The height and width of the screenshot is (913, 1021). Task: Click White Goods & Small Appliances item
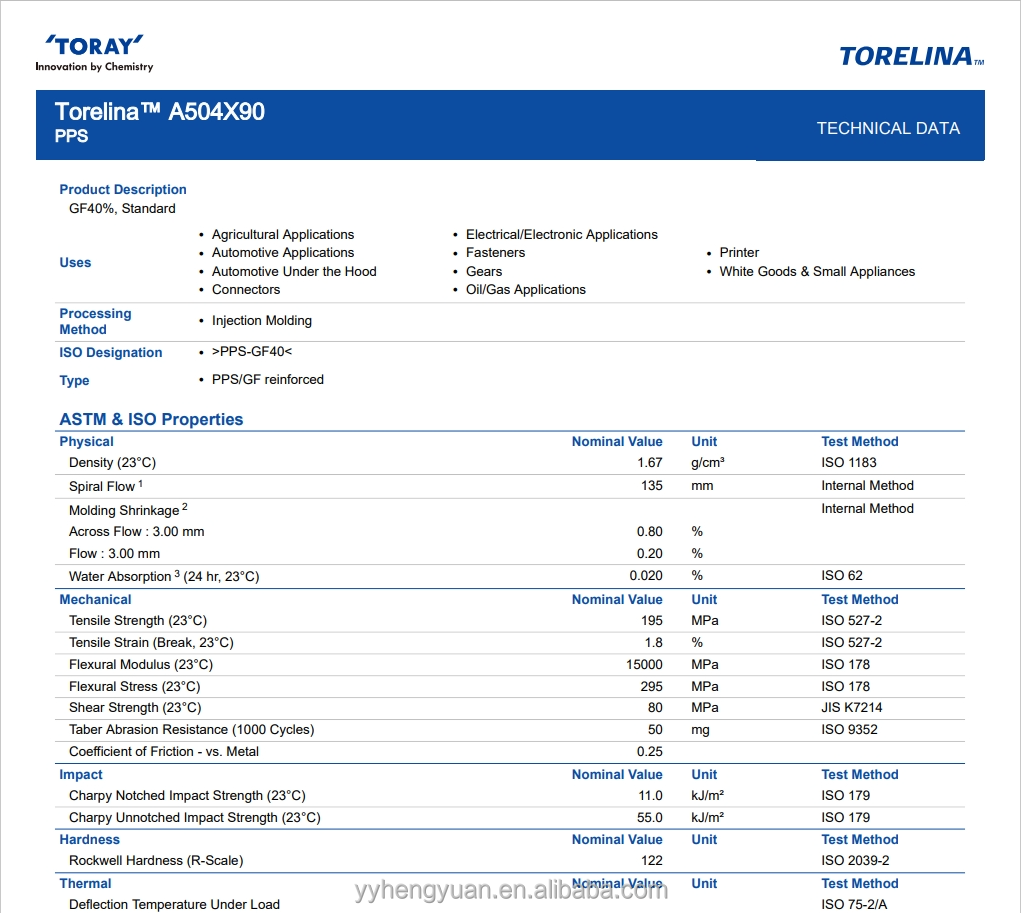point(816,271)
